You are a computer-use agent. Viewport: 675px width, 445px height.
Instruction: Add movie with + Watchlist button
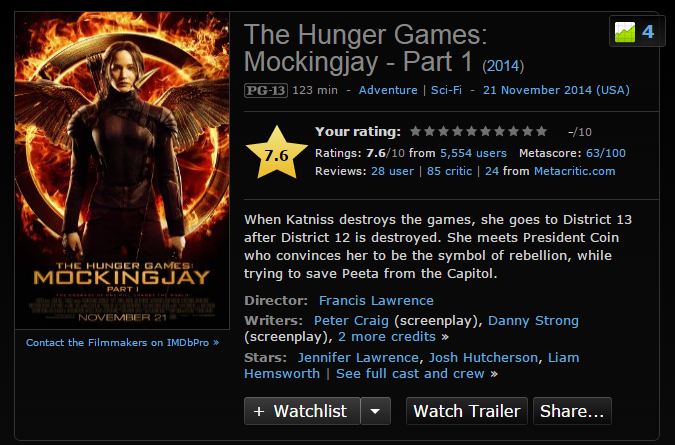[x=302, y=411]
